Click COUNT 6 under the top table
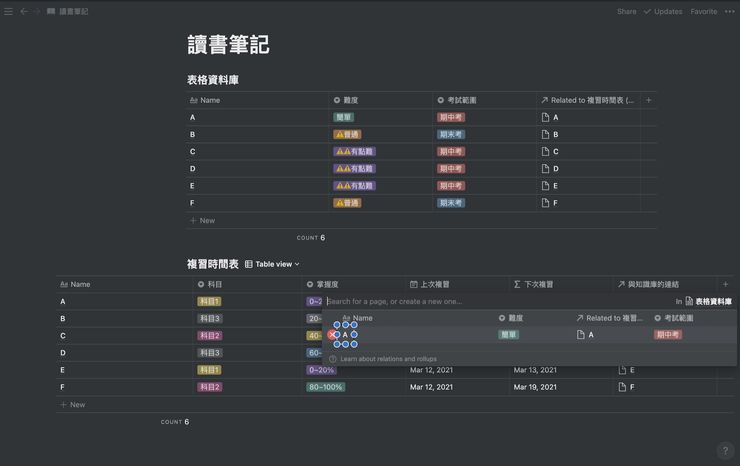Screen dimensions: 740x466 [311, 238]
